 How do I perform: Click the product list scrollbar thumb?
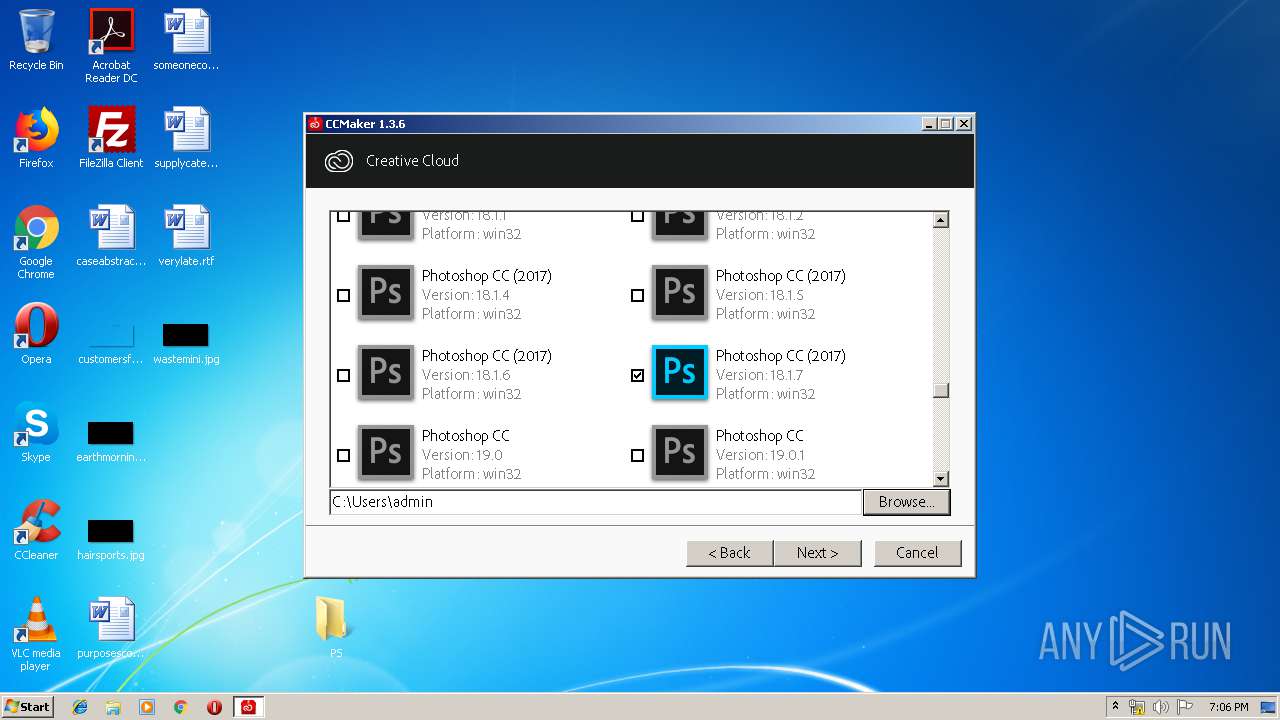pyautogui.click(x=940, y=390)
